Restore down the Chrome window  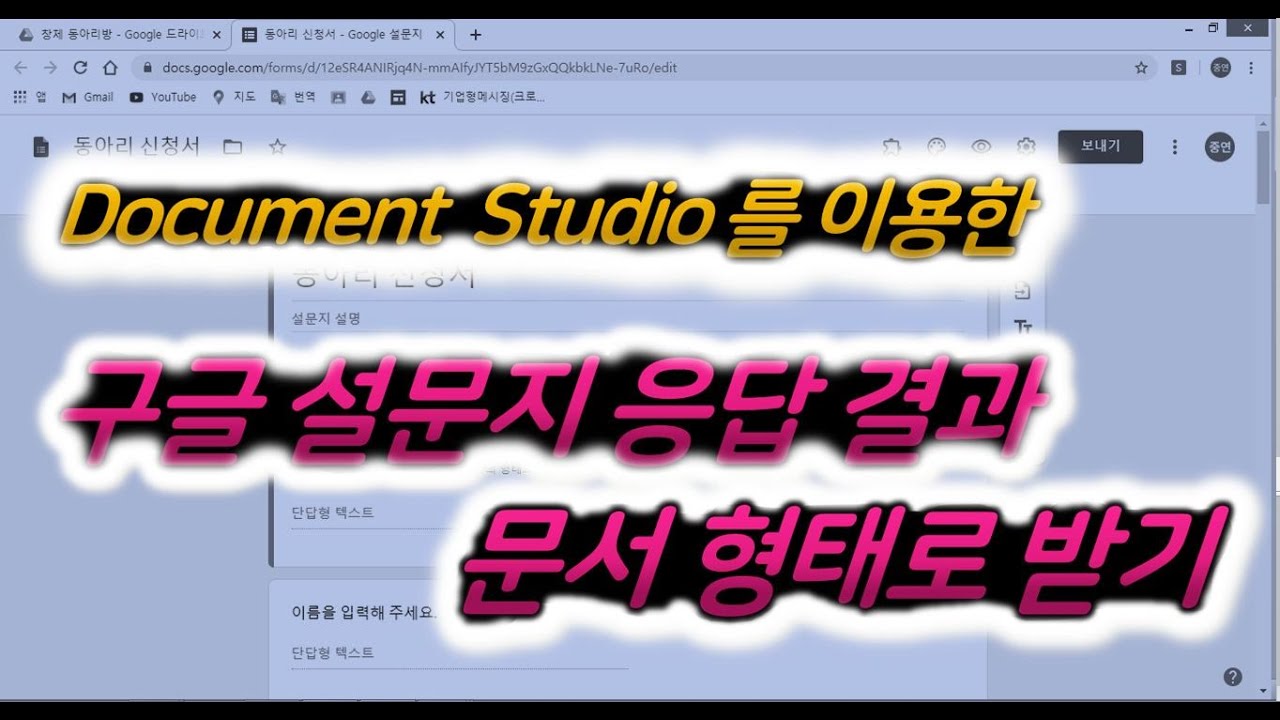[x=1213, y=29]
